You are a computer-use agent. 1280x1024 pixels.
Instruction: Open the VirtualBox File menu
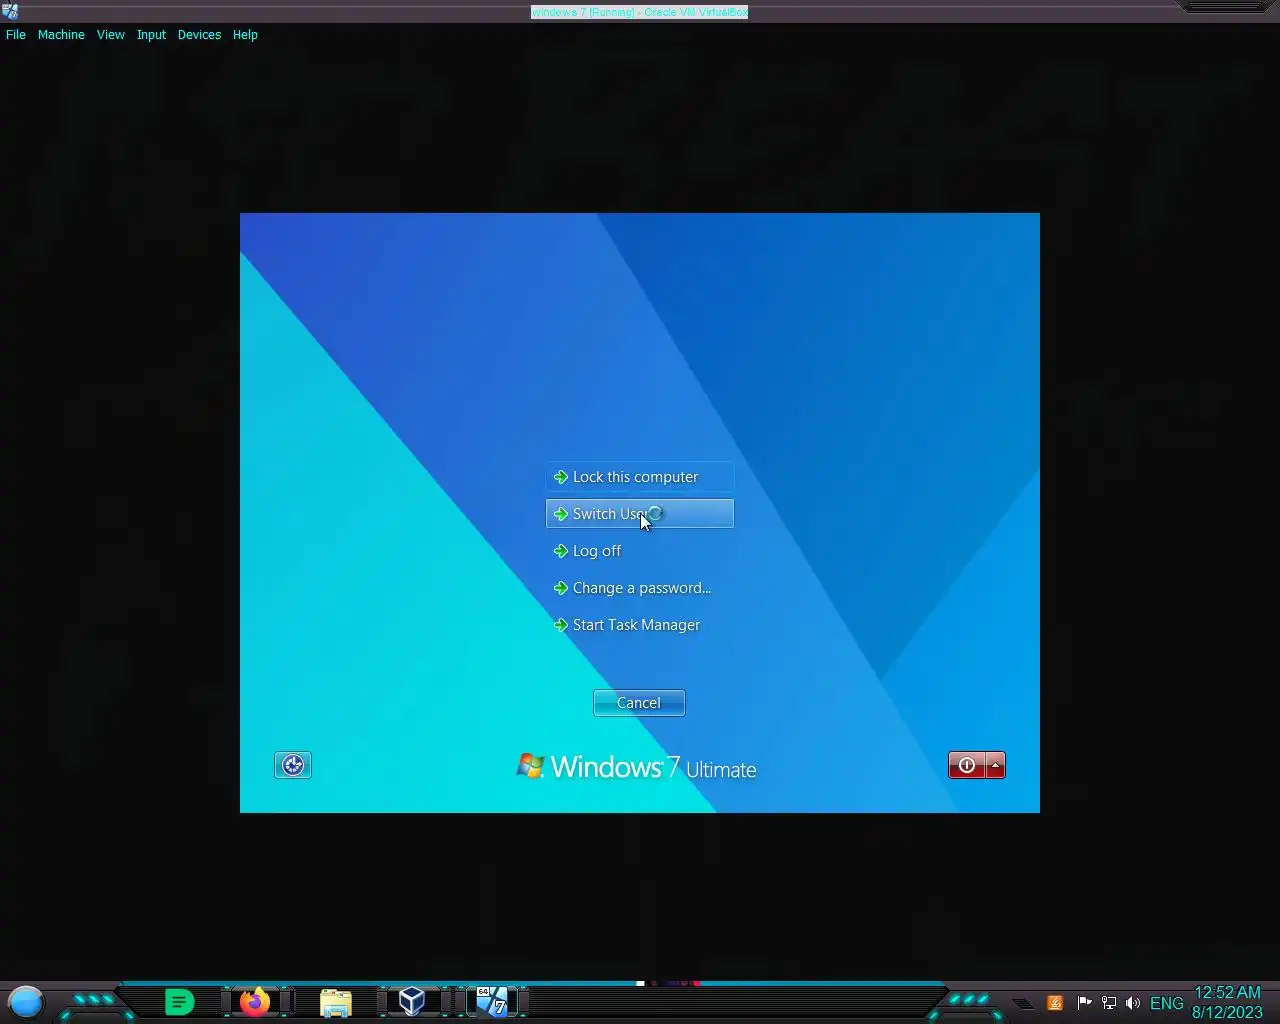point(16,35)
